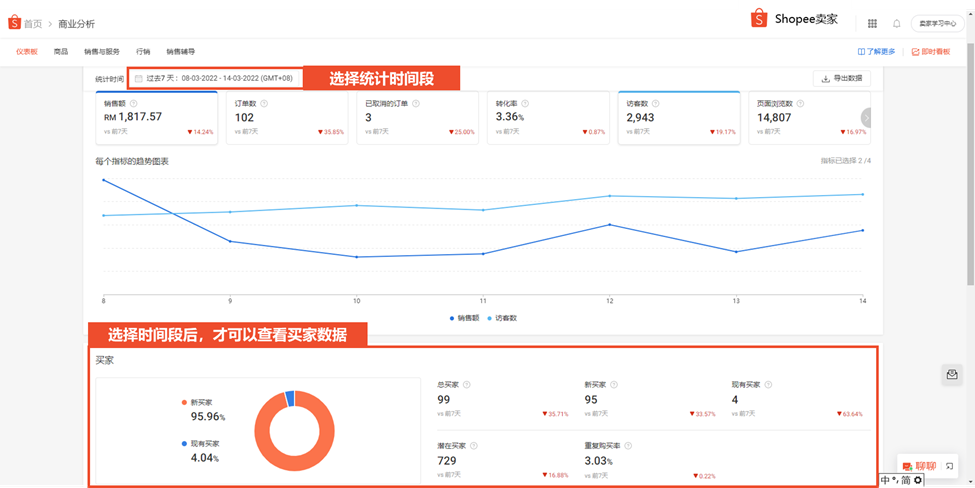Click the 导出数据 export button
The width and height of the screenshot is (975, 488).
pos(841,78)
